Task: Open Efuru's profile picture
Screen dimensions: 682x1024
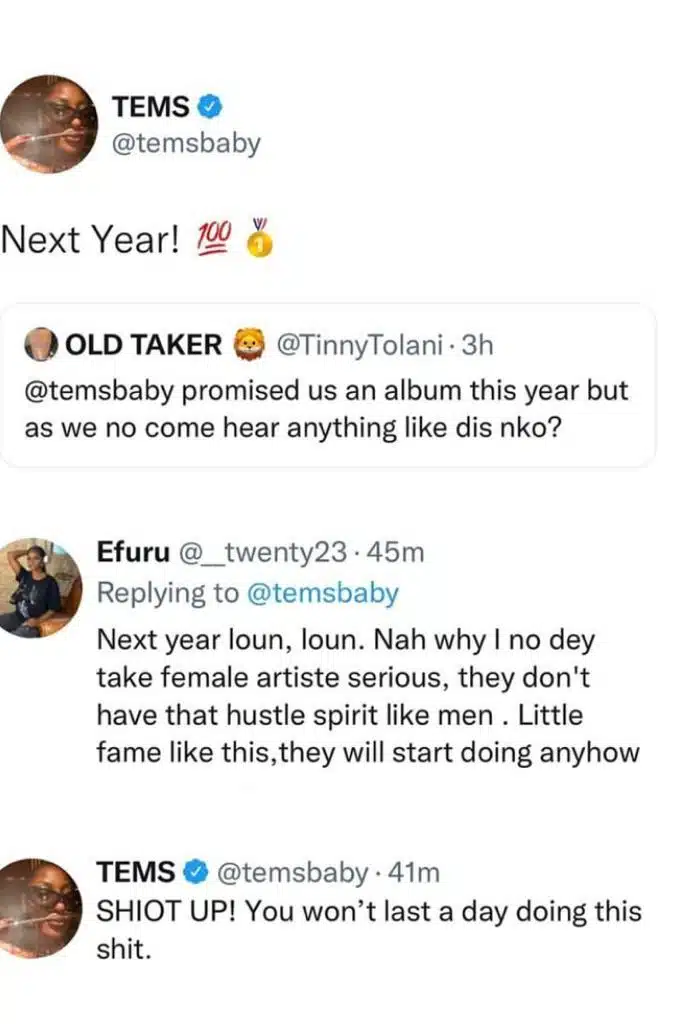Action: click(x=42, y=587)
